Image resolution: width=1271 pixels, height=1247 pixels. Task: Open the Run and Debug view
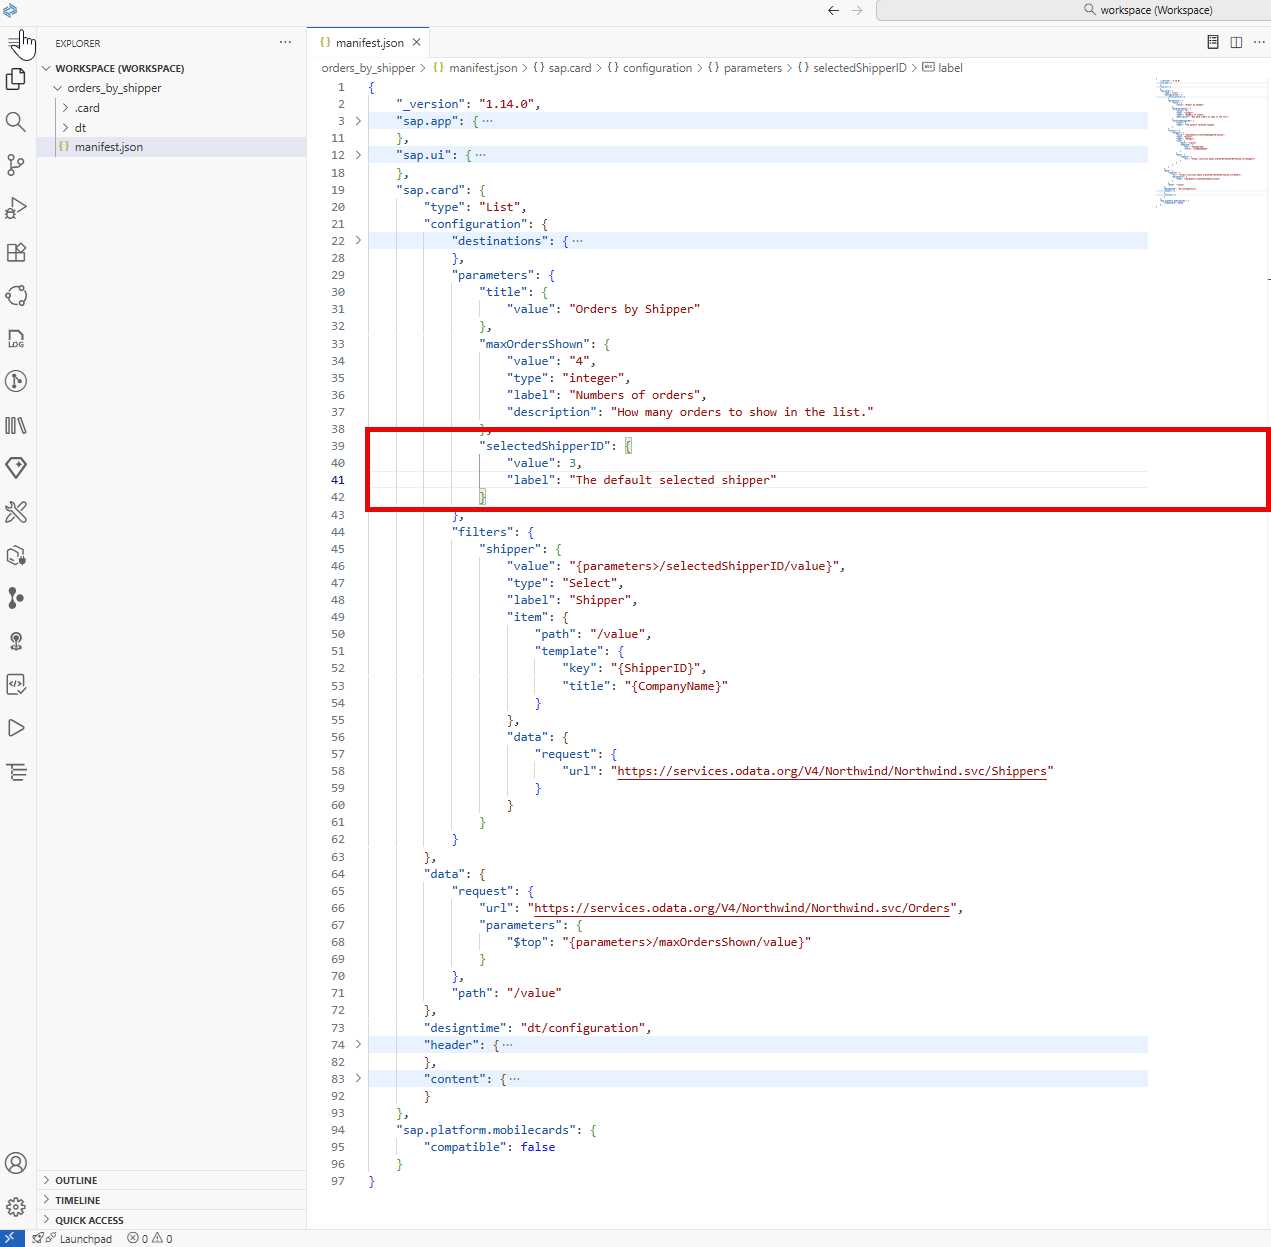pos(16,208)
